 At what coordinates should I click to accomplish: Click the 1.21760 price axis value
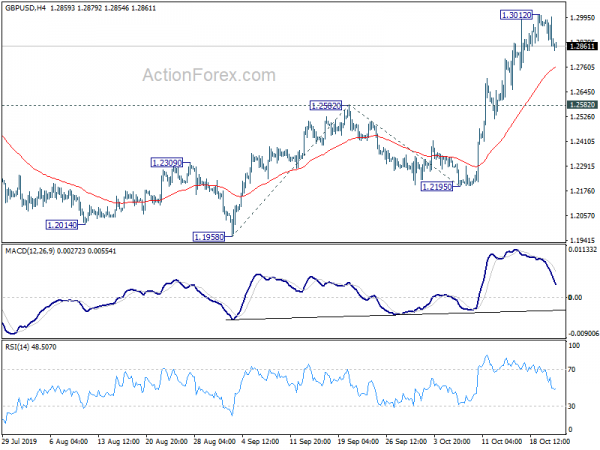click(582, 191)
